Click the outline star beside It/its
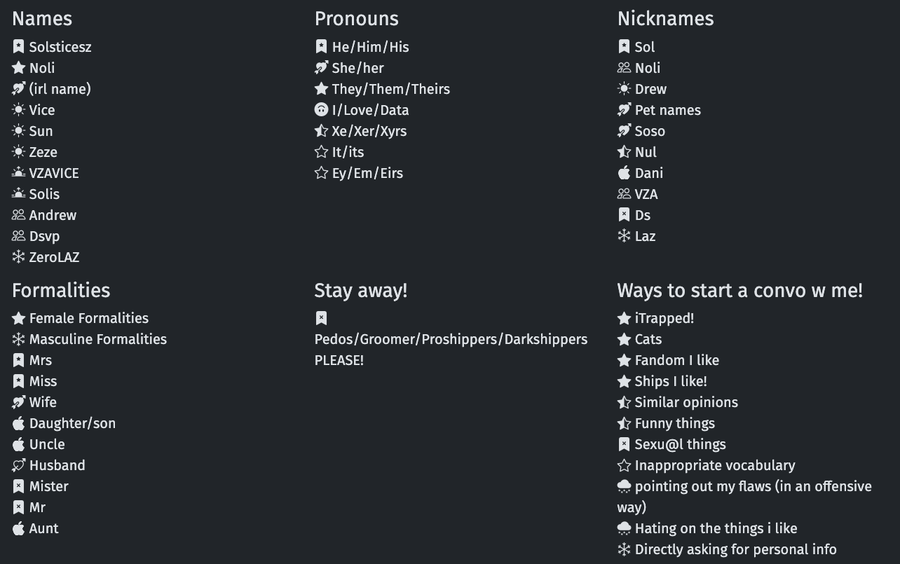This screenshot has height=564, width=900. click(321, 152)
